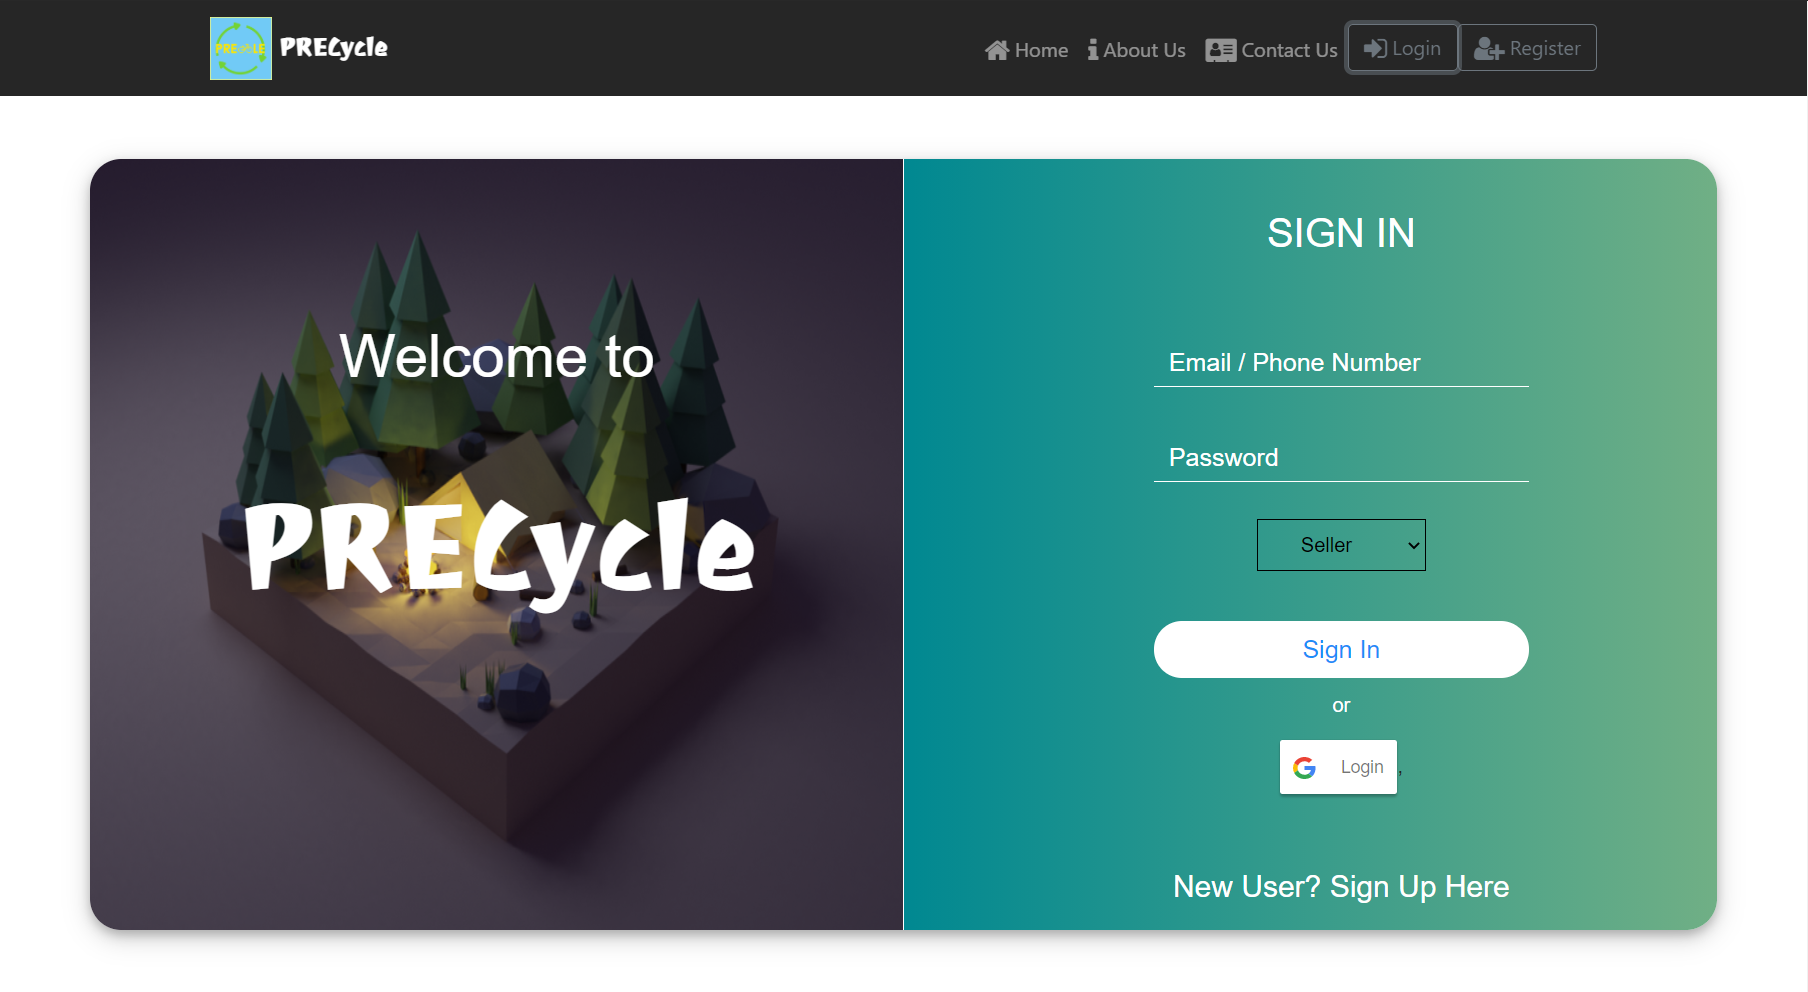Click the PRECycle logo image
This screenshot has height=992, width=1808.
pyautogui.click(x=241, y=48)
